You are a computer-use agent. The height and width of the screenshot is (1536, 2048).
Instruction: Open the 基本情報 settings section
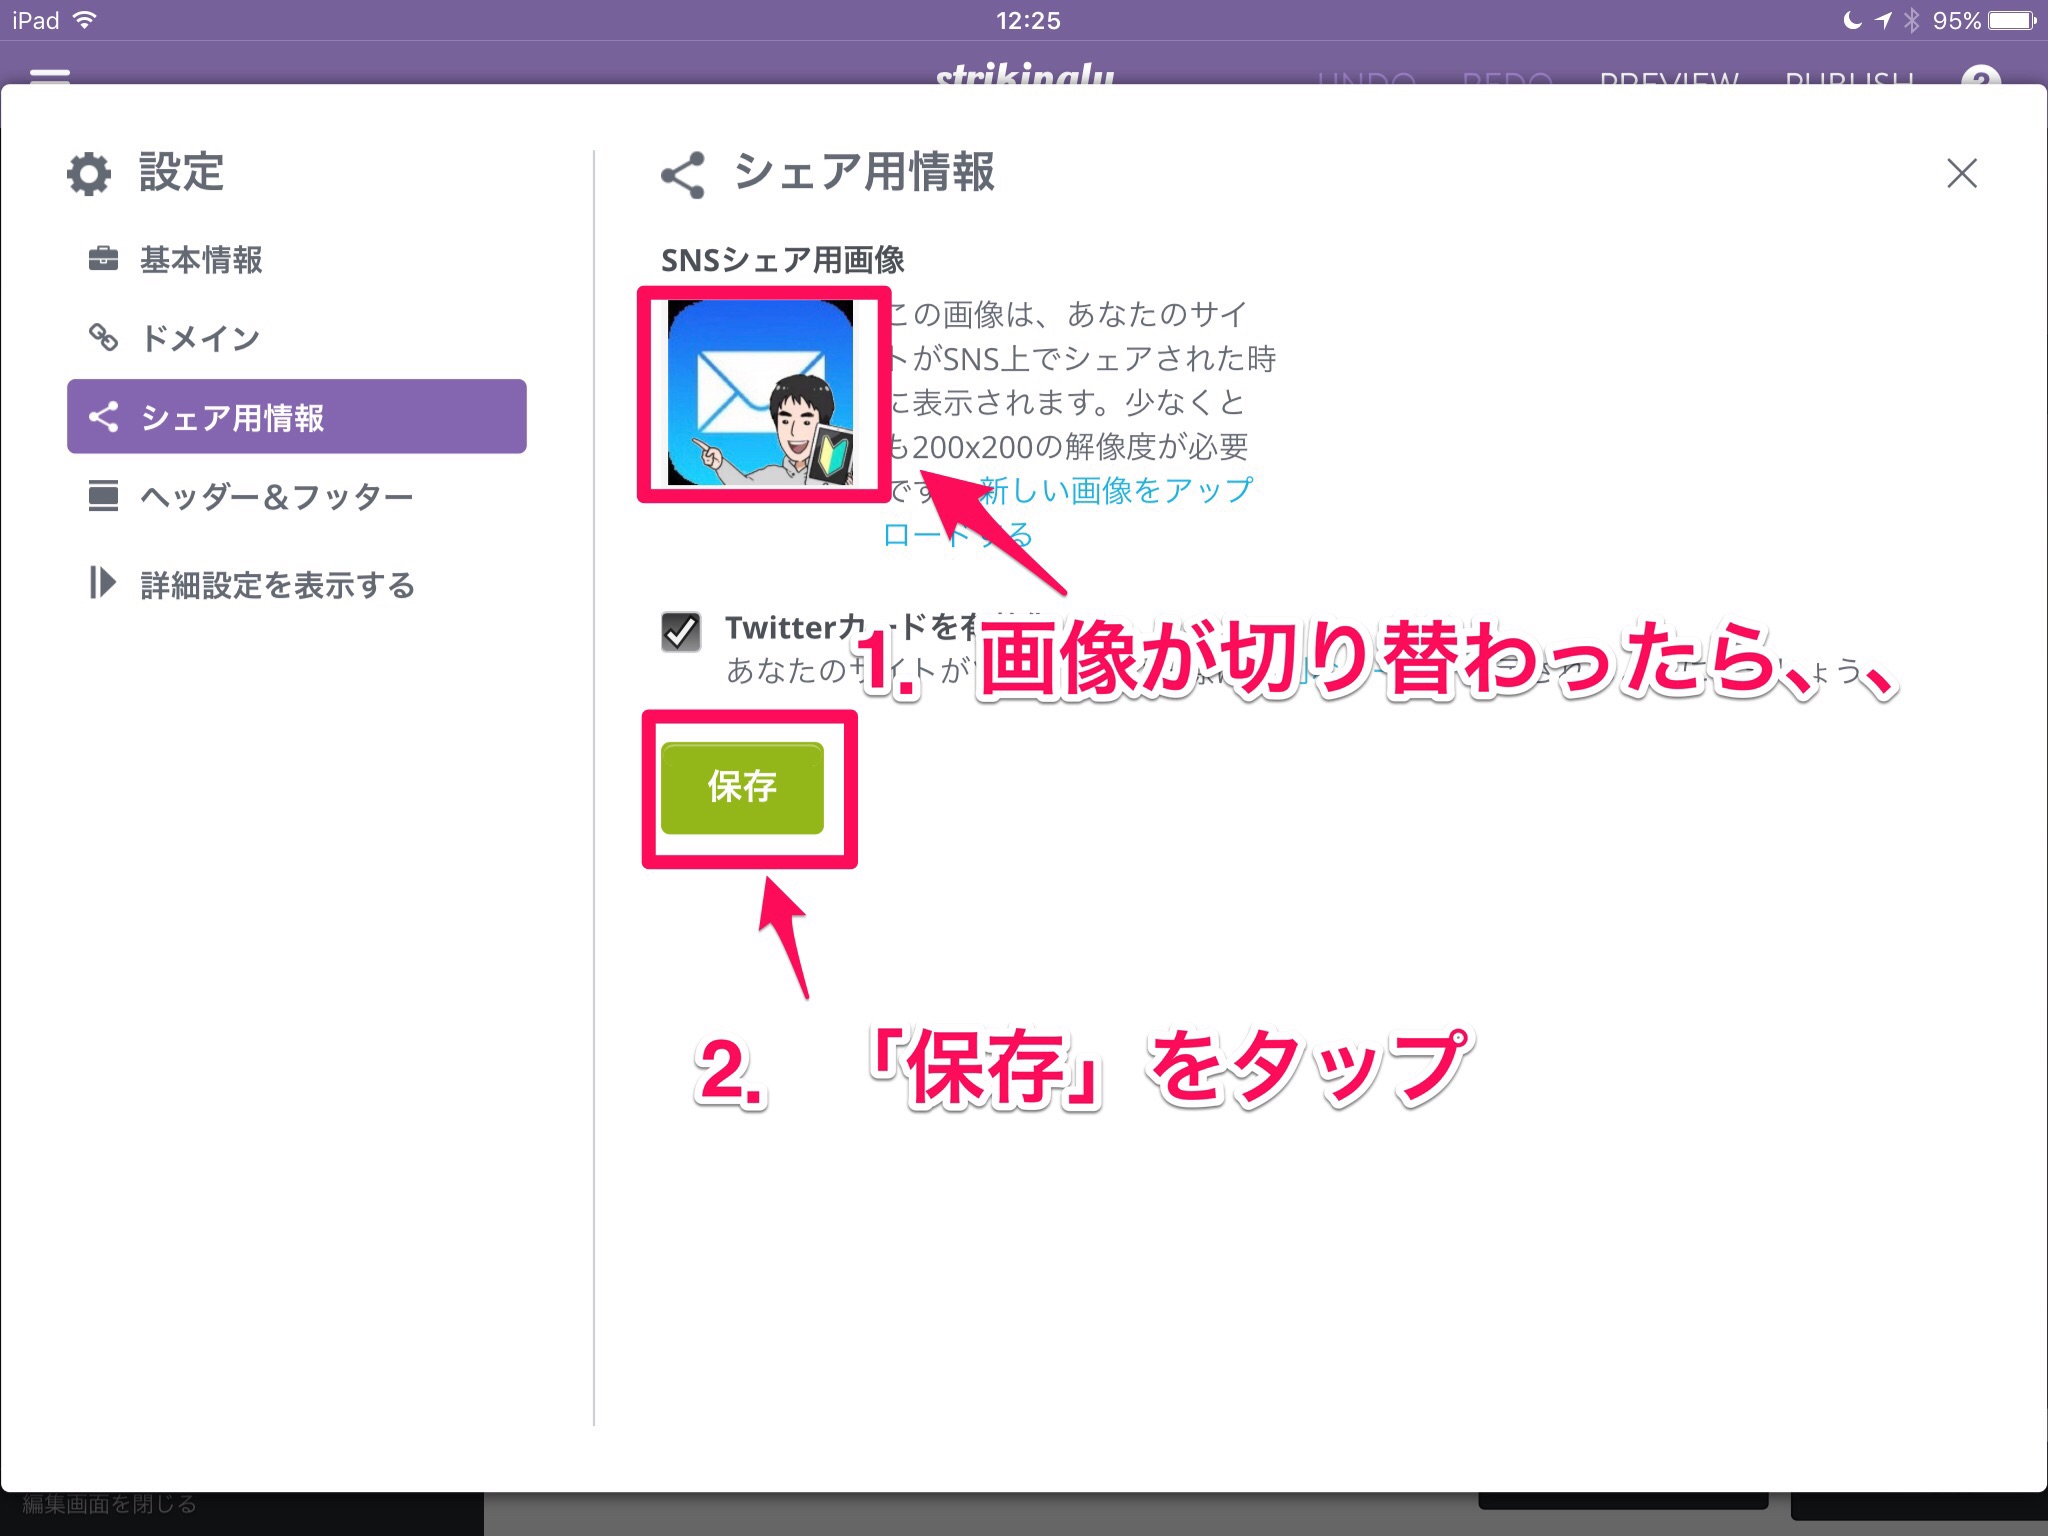tap(200, 260)
